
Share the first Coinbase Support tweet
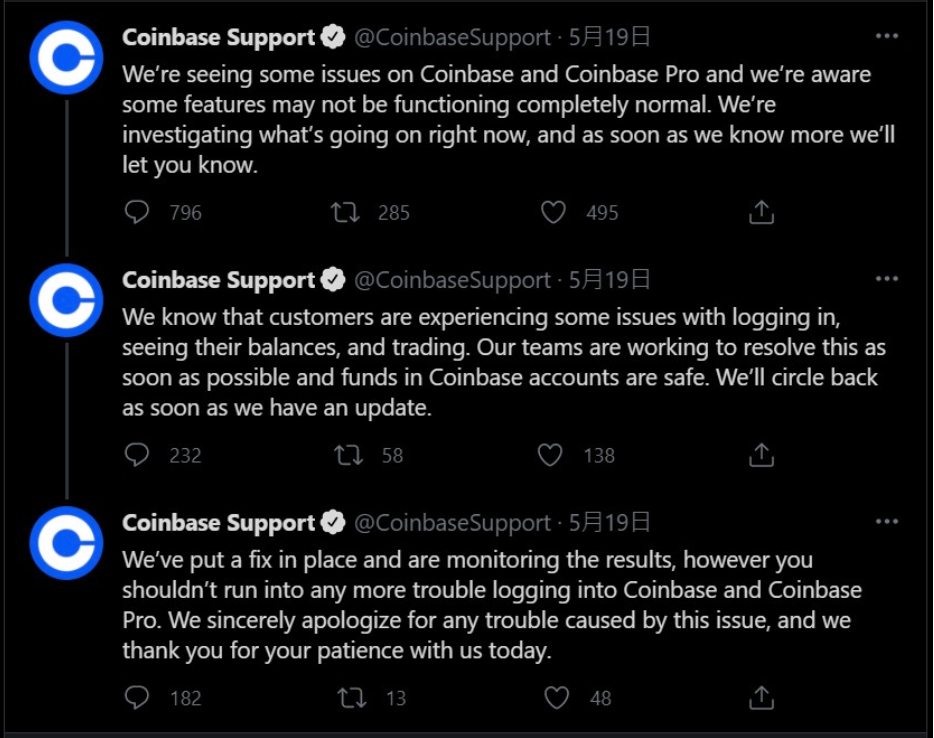click(x=761, y=212)
